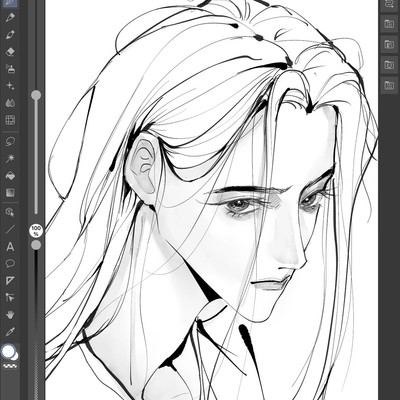Select the Blend tool with droplets icon
This screenshot has height=400, width=400.
click(x=10, y=103)
